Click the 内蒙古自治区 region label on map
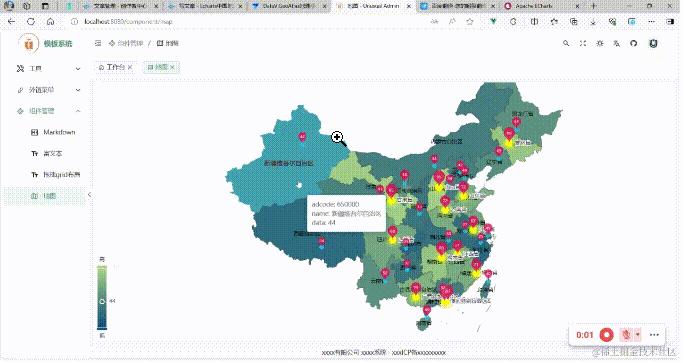682x362 pixels. coord(447,141)
